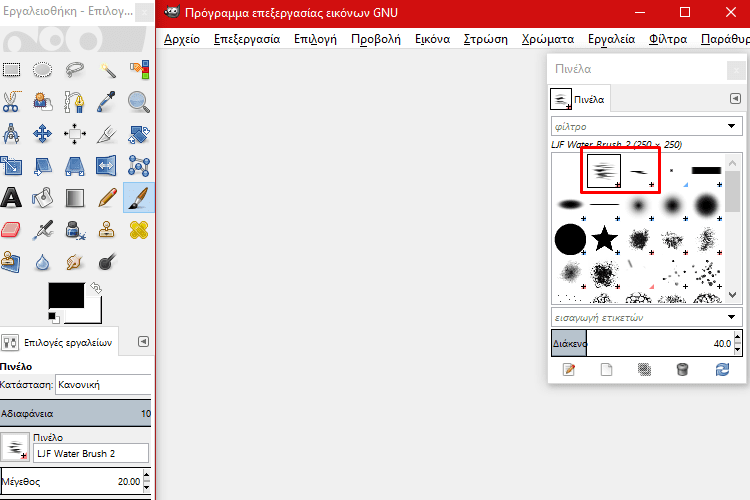The width and height of the screenshot is (750, 500).
Task: Select the Zoom magnifier tool
Action: pos(139,102)
